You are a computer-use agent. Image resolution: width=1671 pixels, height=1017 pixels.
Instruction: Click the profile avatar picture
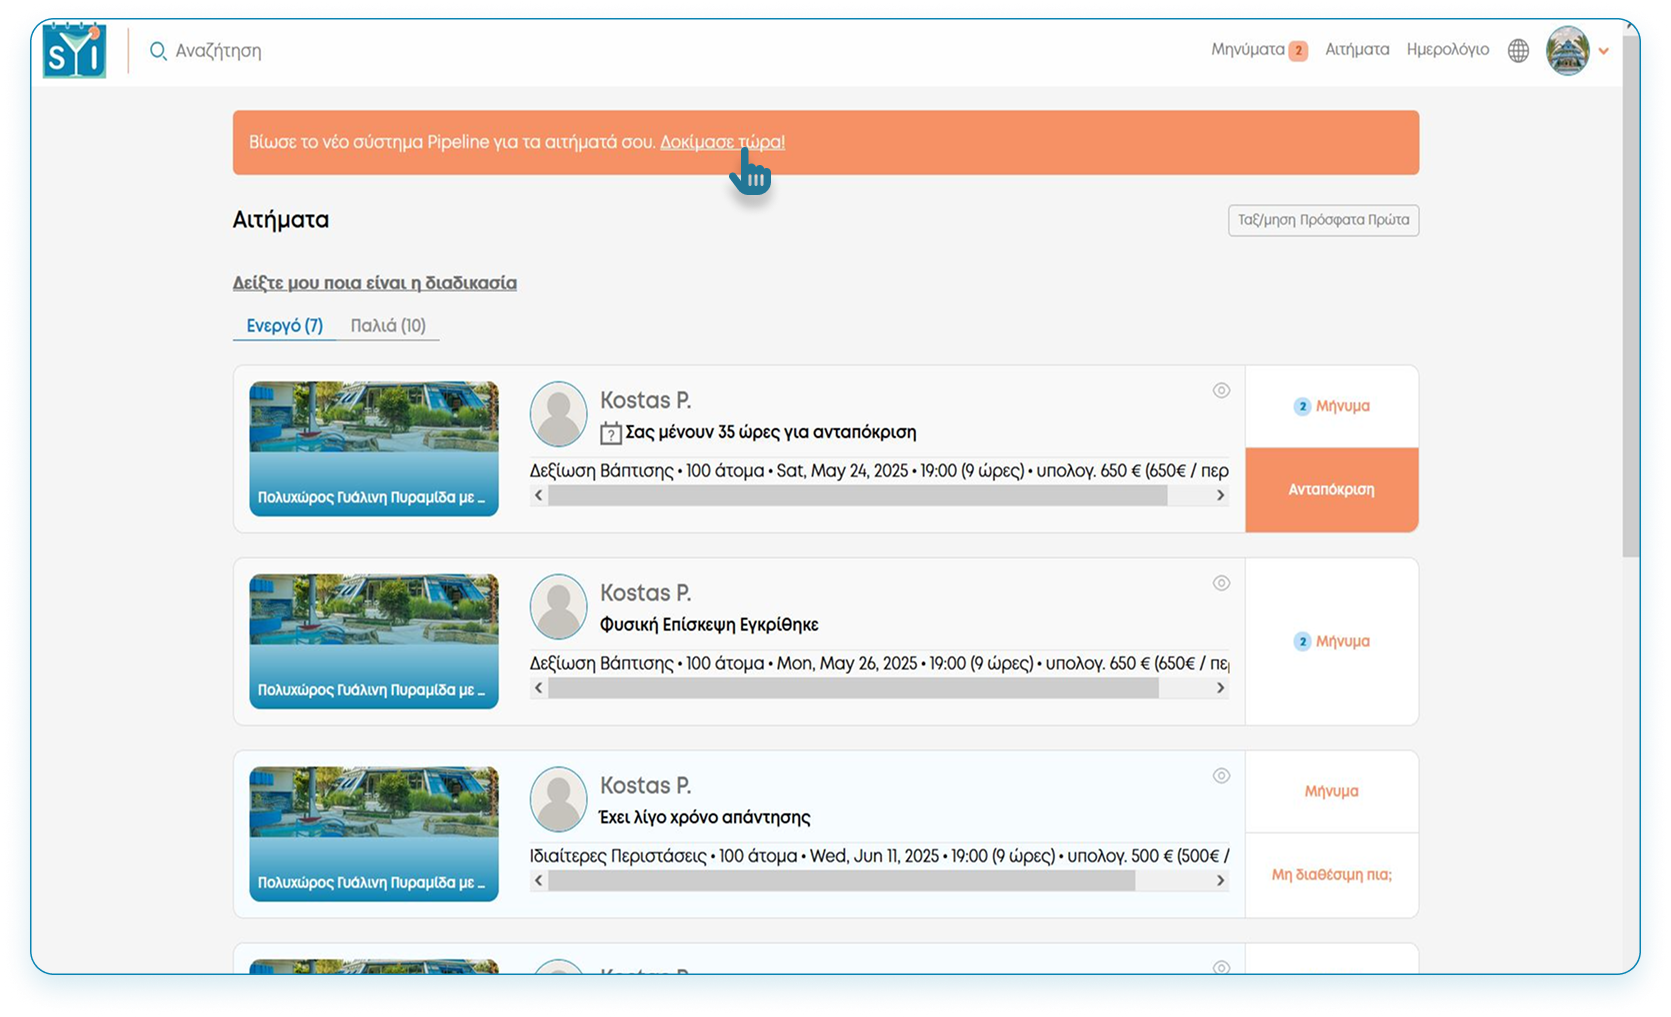click(1567, 51)
